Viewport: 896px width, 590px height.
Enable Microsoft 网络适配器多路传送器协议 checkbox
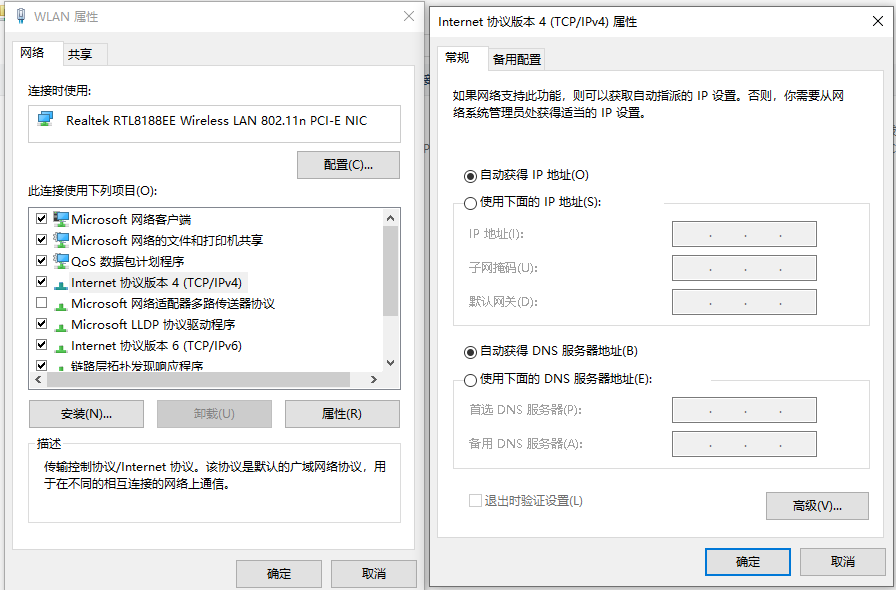[x=41, y=302]
